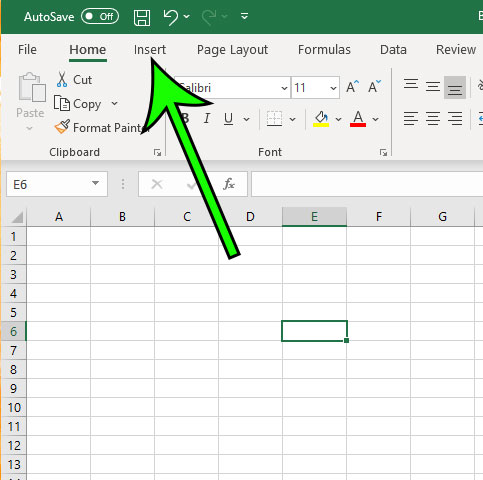Image resolution: width=483 pixels, height=480 pixels.
Task: Open the Data tab
Action: (x=393, y=50)
